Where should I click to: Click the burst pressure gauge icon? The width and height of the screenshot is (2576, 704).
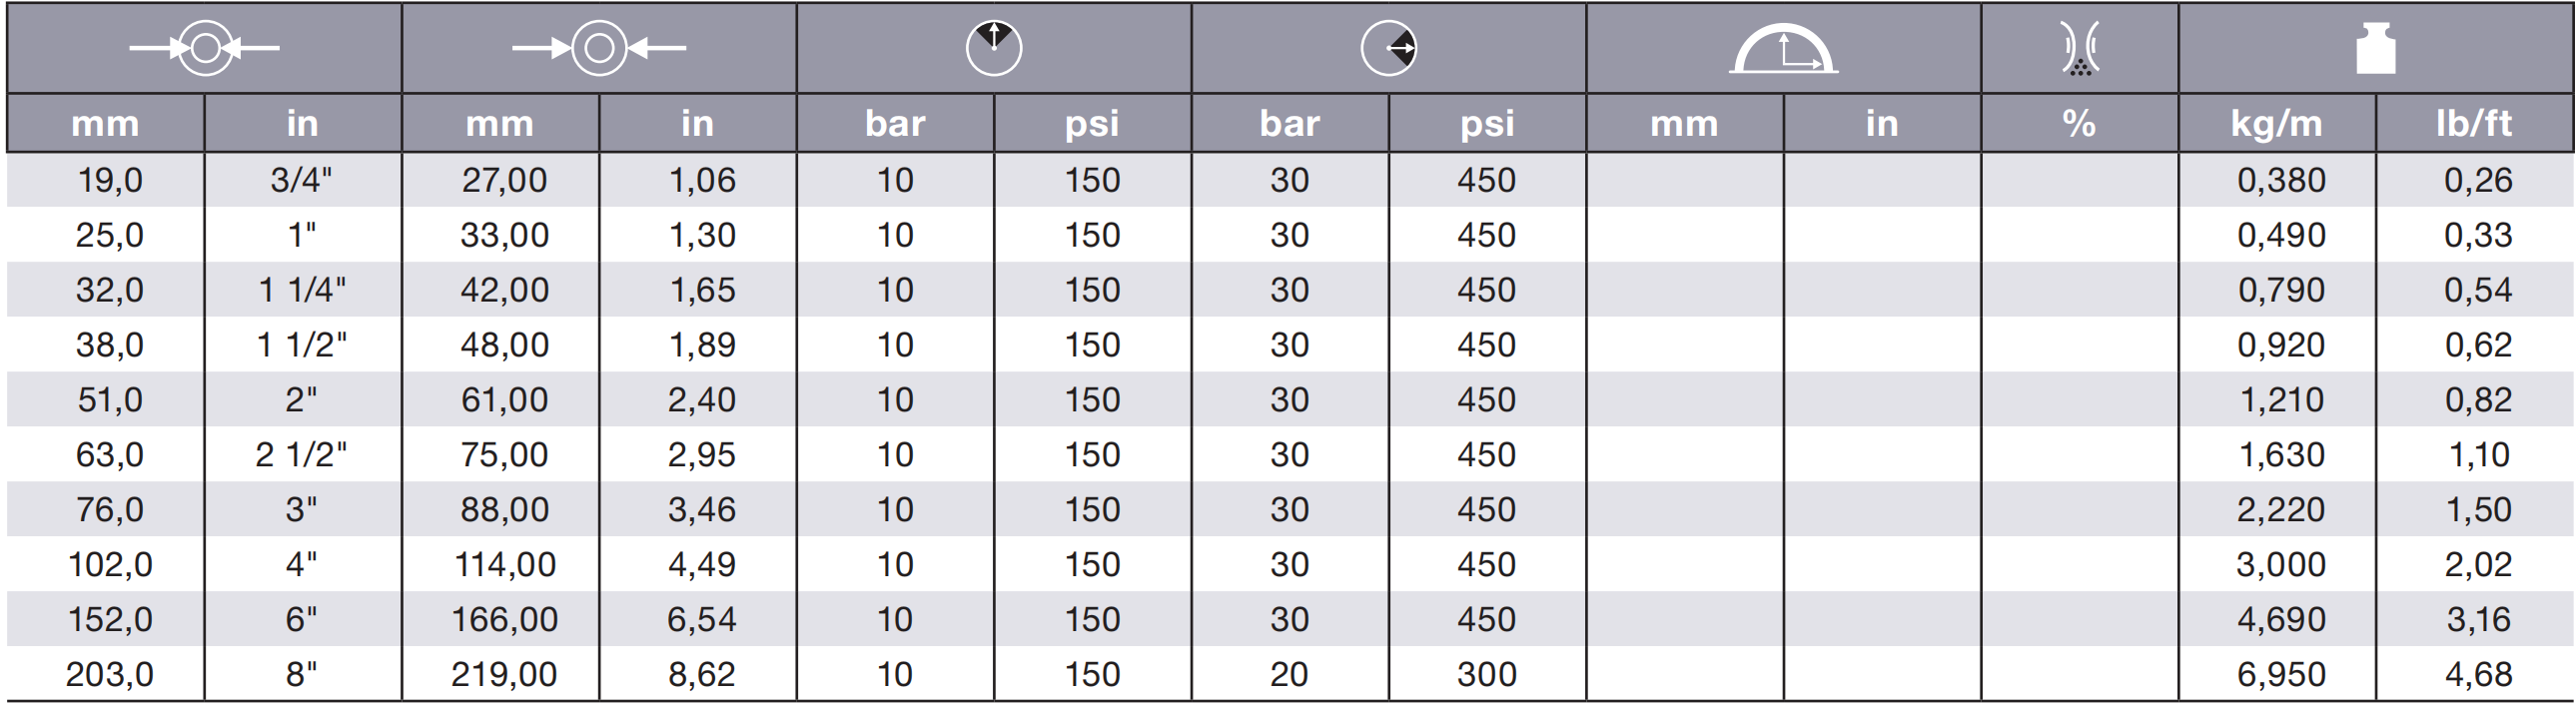tap(1389, 48)
